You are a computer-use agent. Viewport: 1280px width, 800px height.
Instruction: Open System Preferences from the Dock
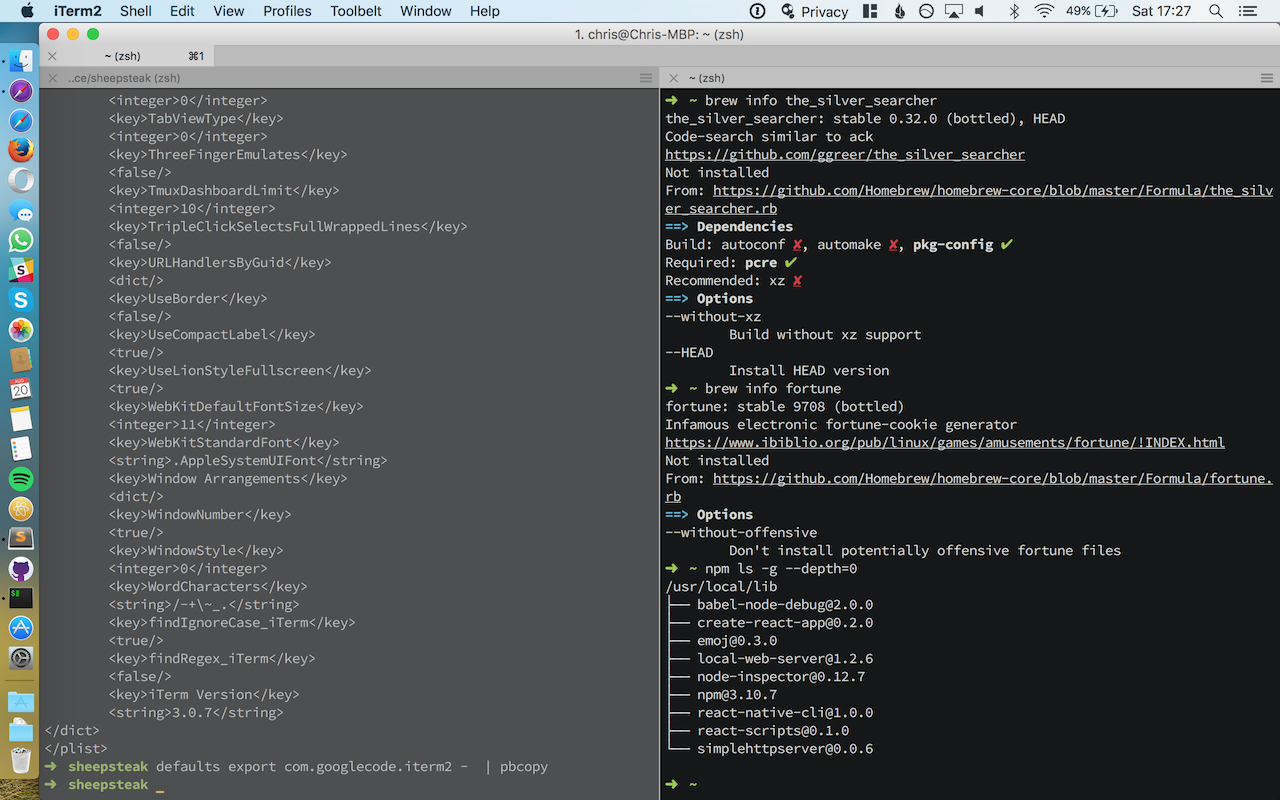point(21,658)
